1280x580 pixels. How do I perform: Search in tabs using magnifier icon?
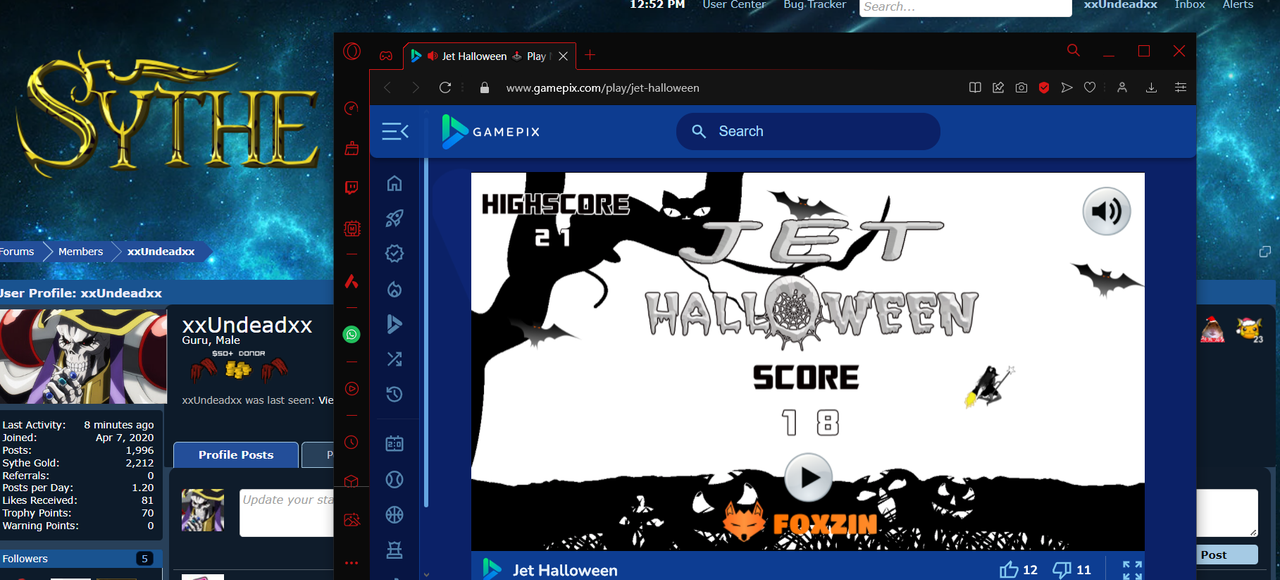coord(1073,50)
